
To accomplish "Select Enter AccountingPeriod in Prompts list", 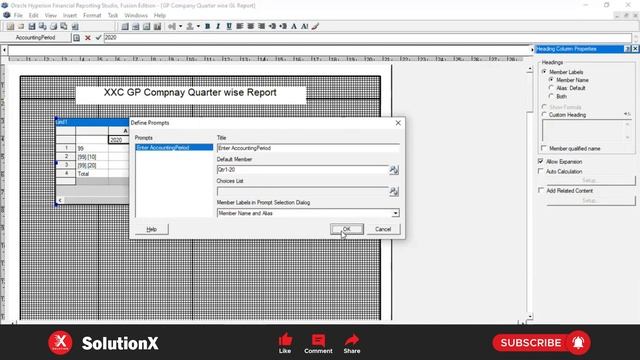I will point(174,147).
